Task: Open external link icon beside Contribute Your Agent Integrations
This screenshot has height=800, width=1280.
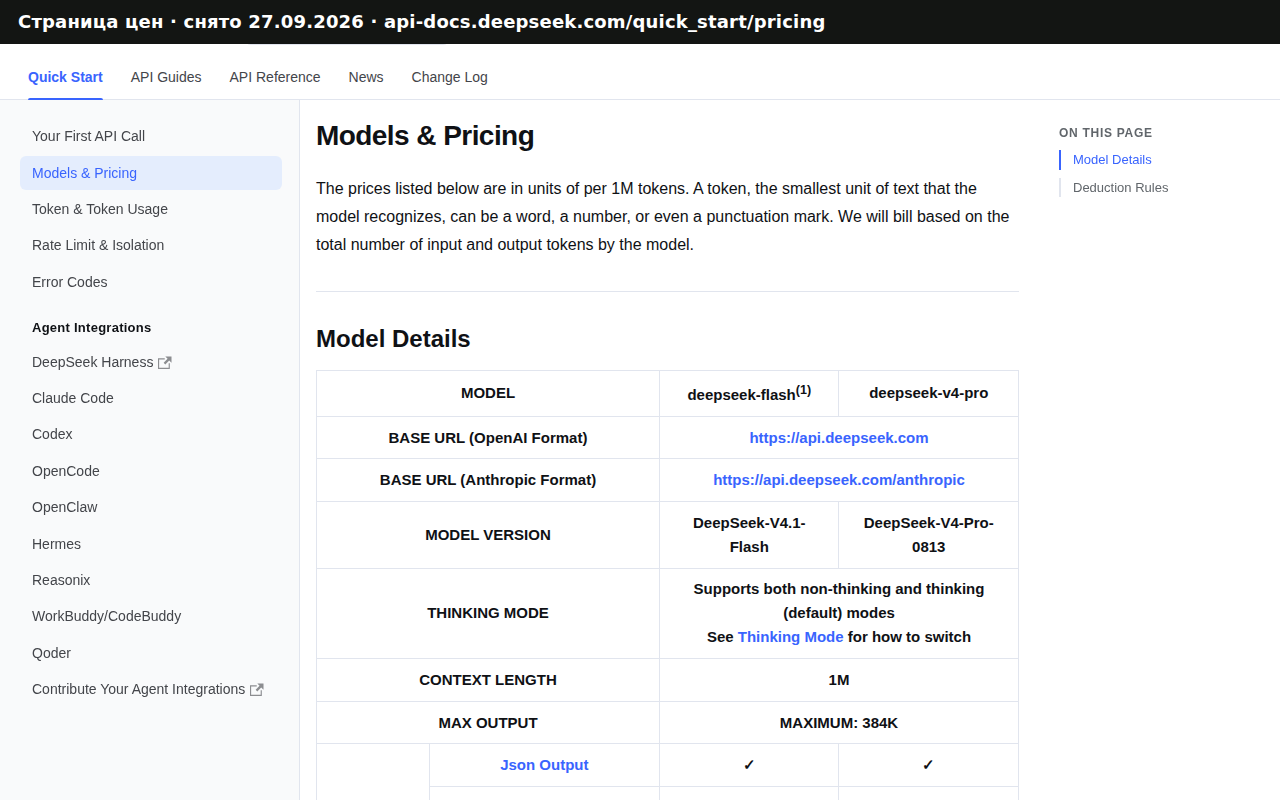Action: tap(257, 690)
